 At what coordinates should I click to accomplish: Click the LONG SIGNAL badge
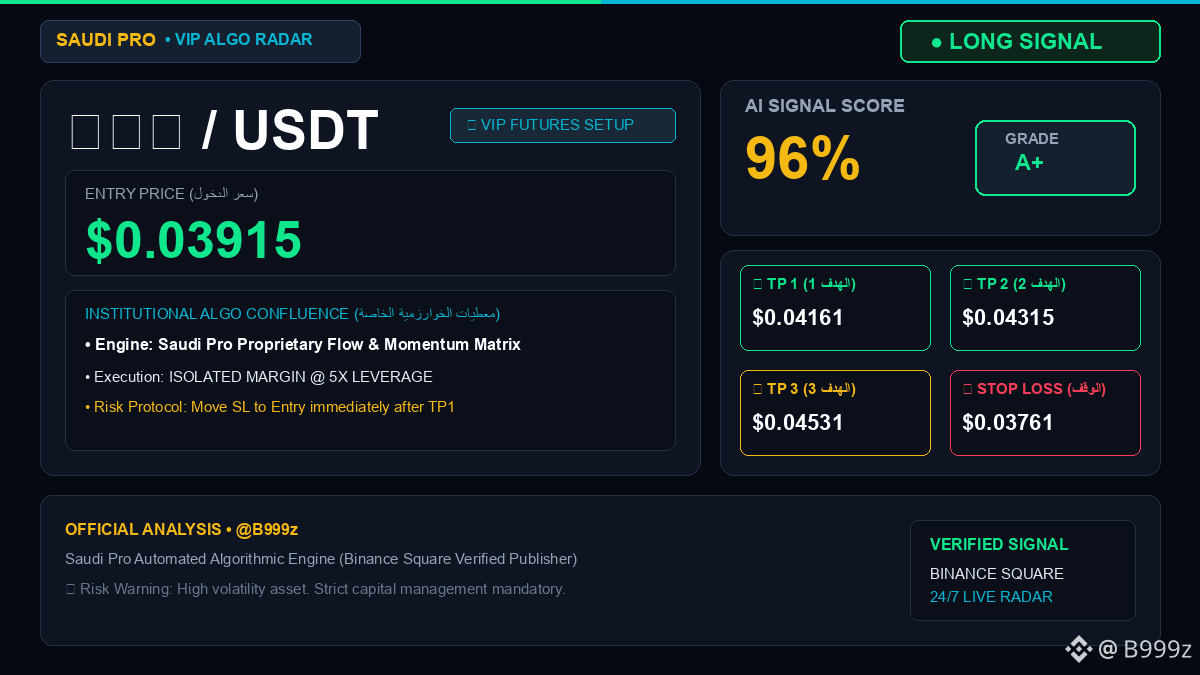(1030, 42)
